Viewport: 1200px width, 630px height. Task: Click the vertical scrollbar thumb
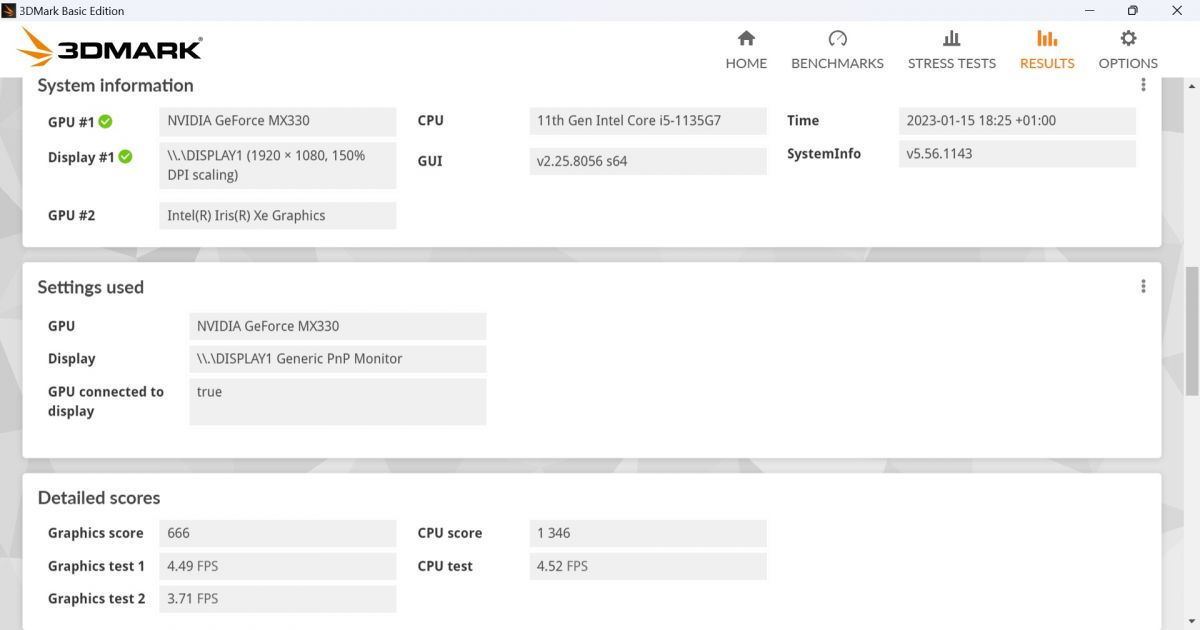pyautogui.click(x=1191, y=332)
